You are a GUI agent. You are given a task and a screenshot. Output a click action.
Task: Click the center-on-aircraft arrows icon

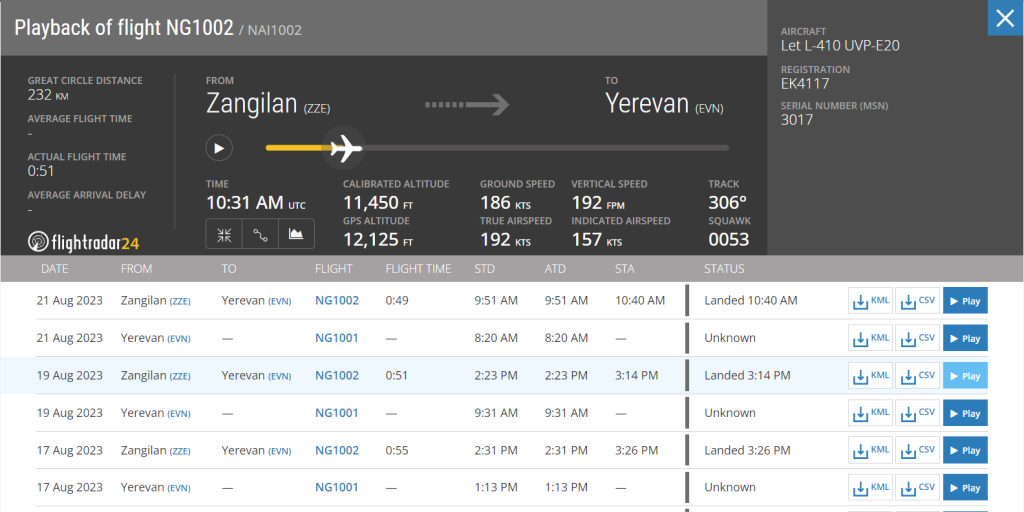(224, 234)
